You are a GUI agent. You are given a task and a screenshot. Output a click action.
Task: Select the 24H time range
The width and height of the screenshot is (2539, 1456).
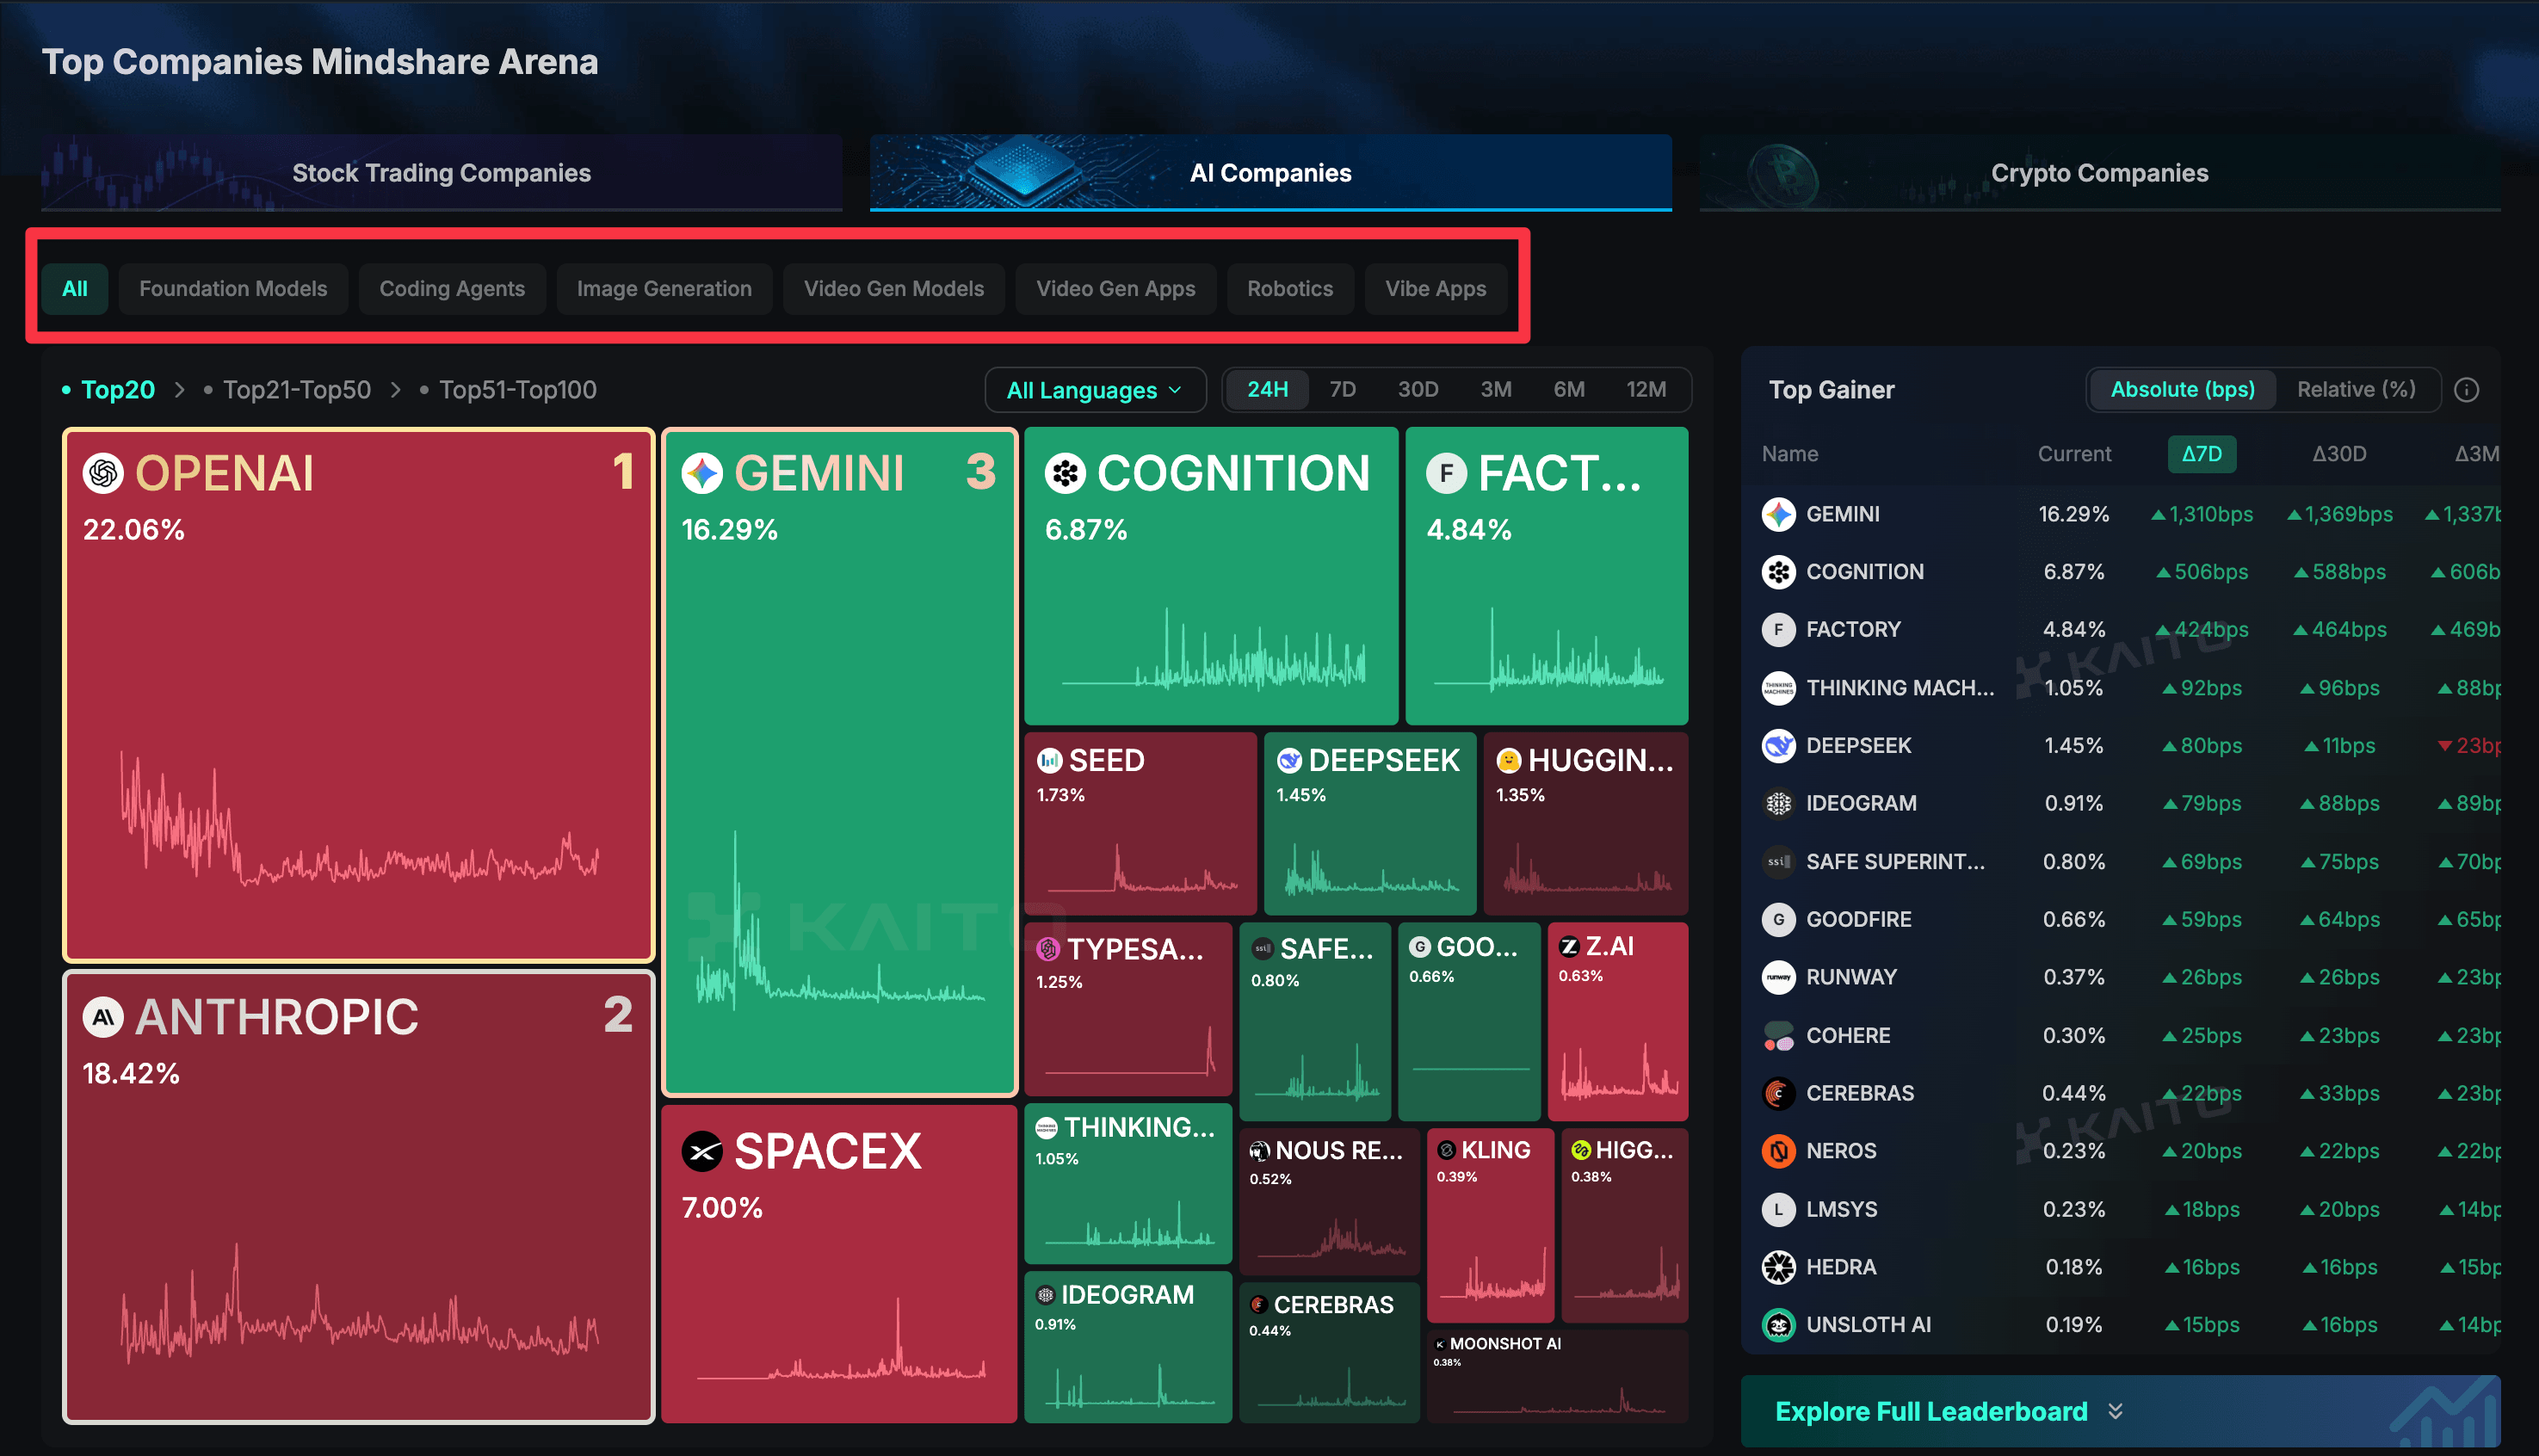click(1267, 390)
